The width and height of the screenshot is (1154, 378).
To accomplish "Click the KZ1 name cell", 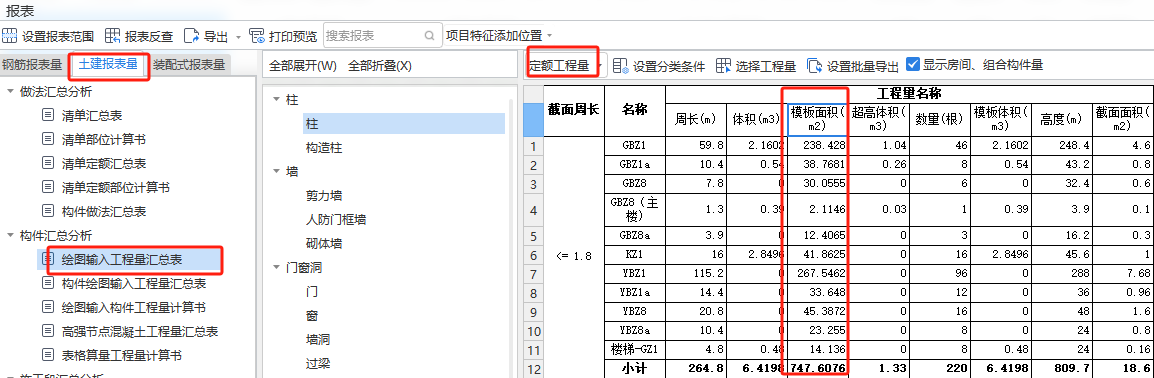I will click(634, 254).
